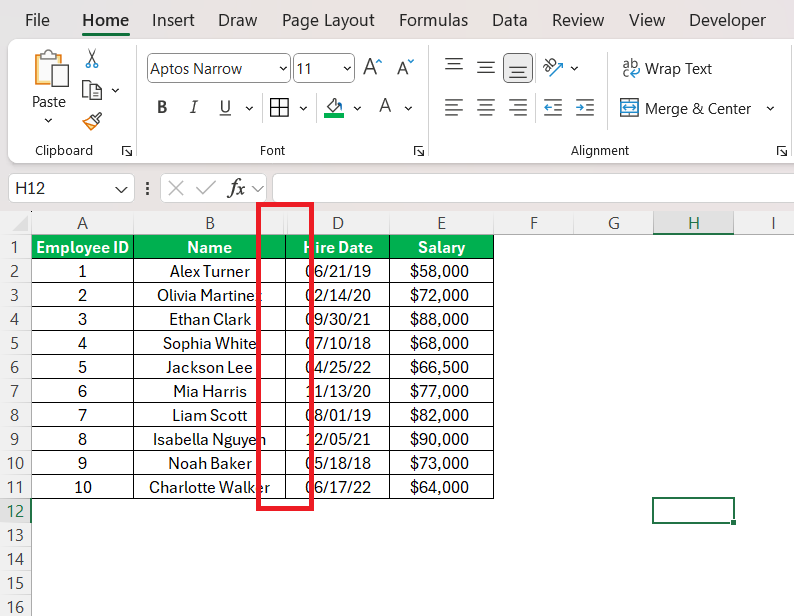Toggle italic formatting
This screenshot has width=794, height=616.
point(193,107)
